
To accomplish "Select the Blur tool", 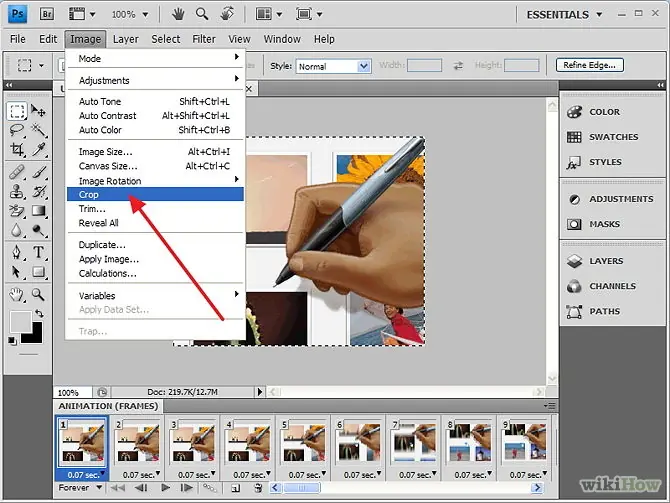I will (17, 230).
